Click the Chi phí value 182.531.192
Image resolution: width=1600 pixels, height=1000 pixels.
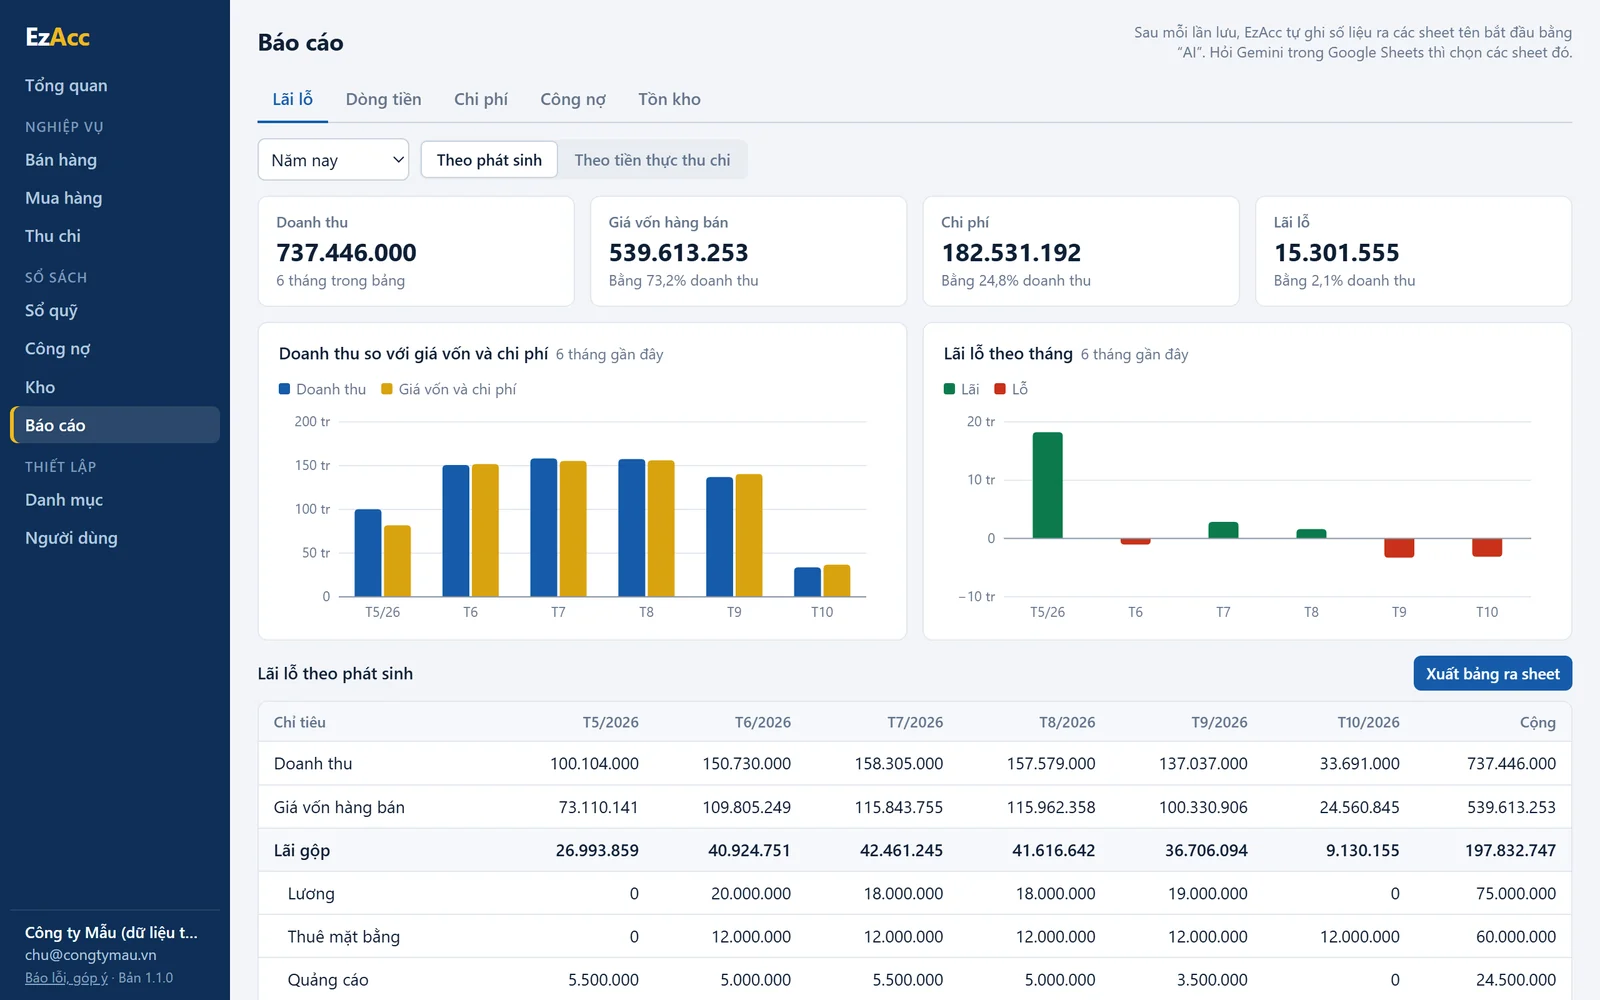click(x=1011, y=253)
